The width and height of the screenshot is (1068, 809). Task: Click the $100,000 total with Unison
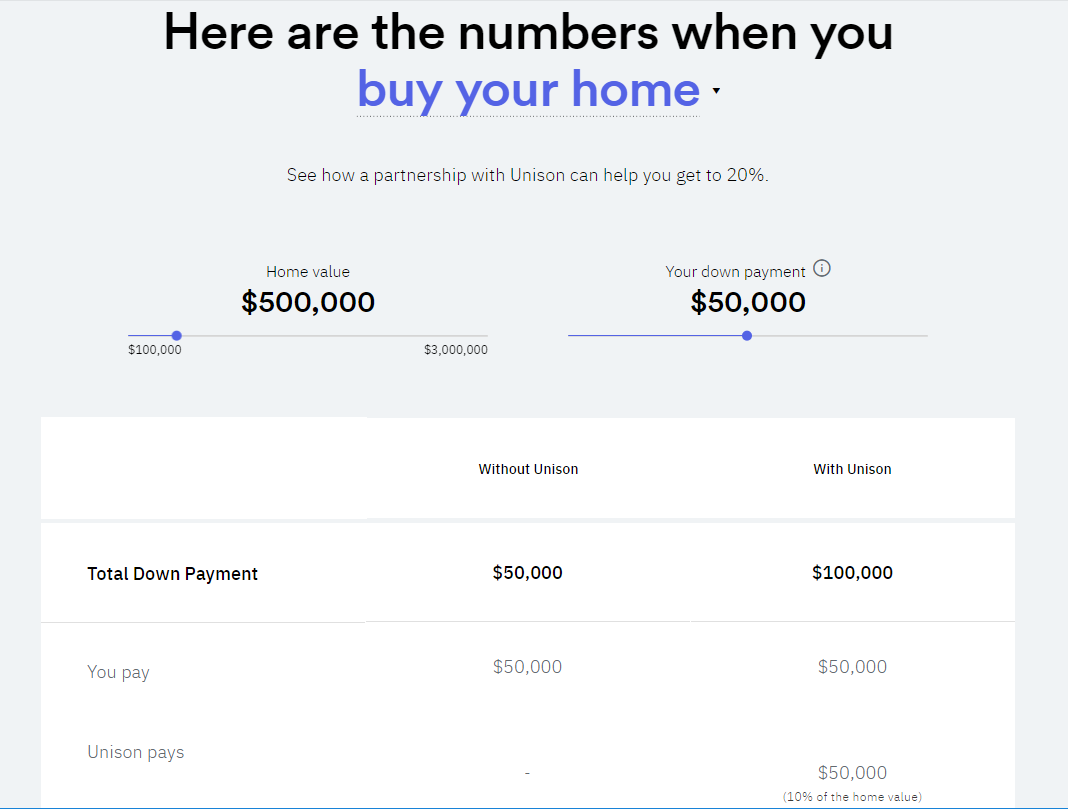pyautogui.click(x=852, y=573)
